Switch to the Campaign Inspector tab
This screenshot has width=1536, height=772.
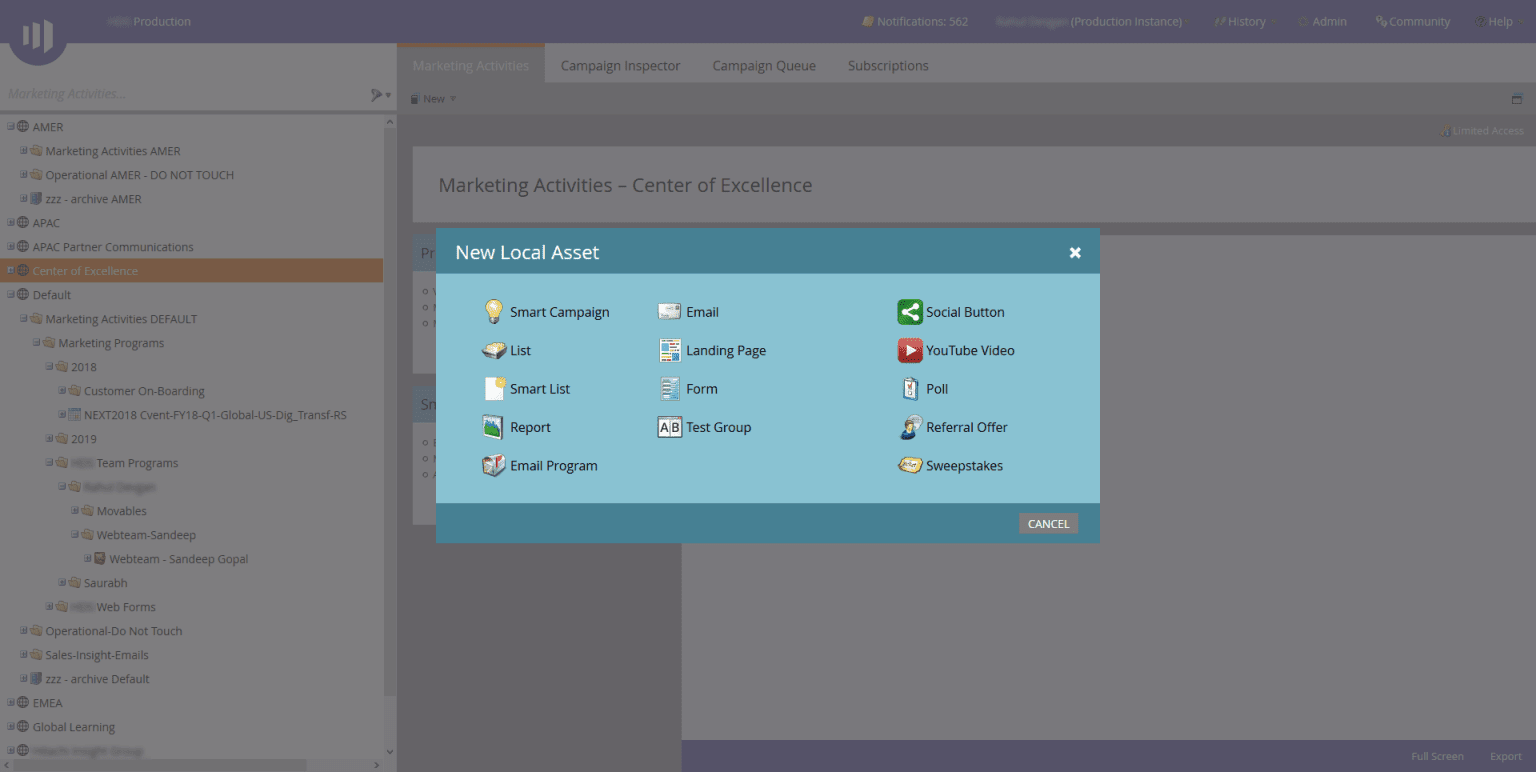(620, 64)
